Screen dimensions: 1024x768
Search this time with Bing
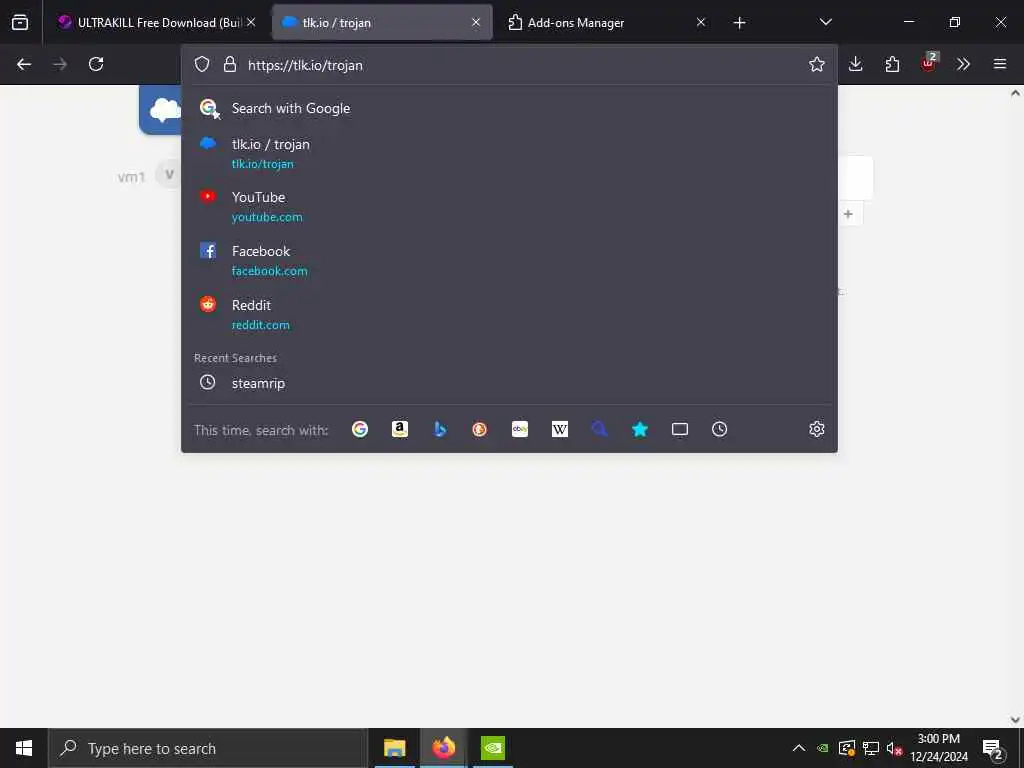440,429
